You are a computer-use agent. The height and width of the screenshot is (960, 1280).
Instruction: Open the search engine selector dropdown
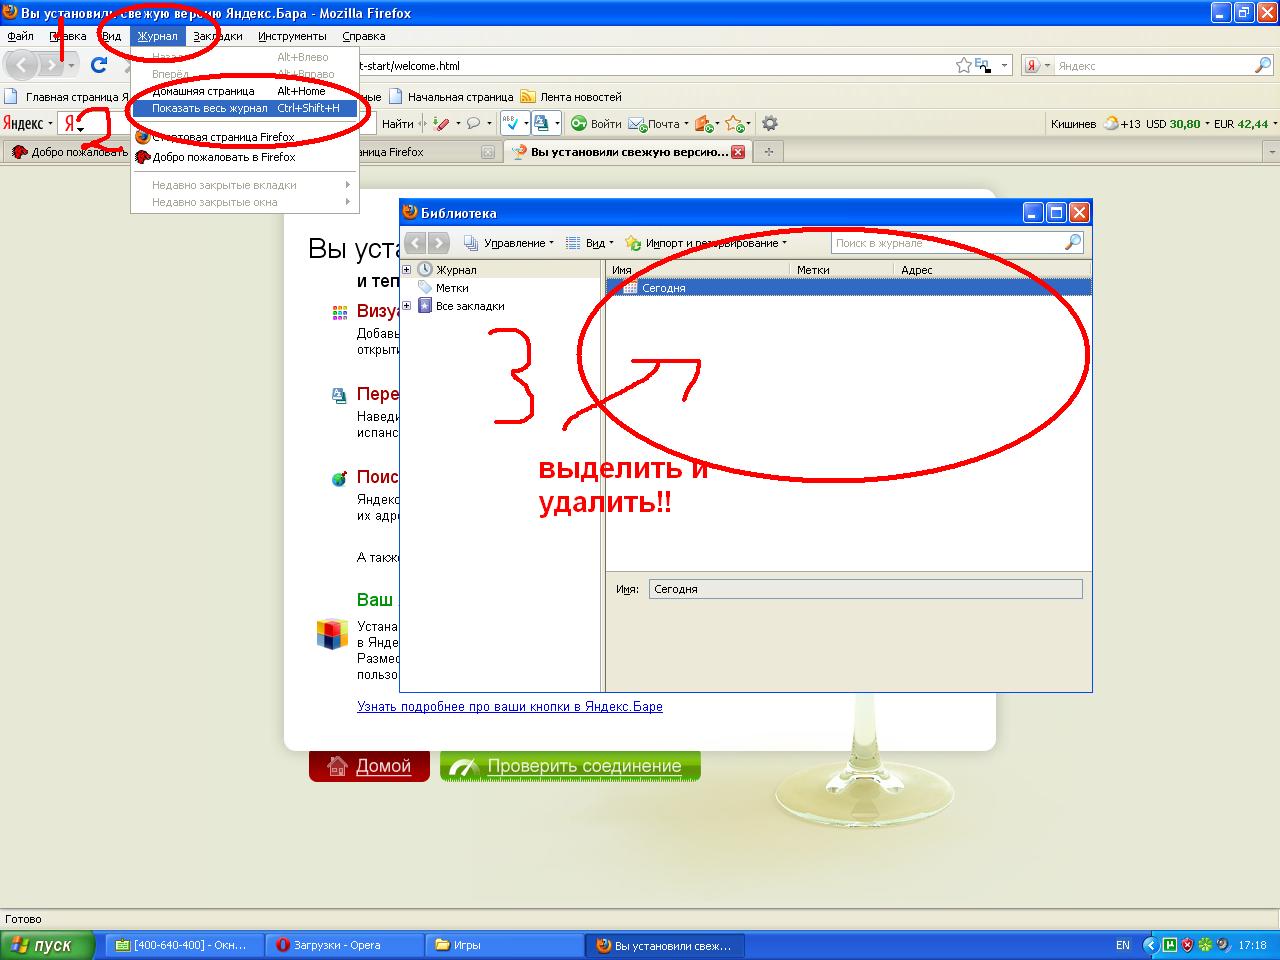pyautogui.click(x=1037, y=66)
